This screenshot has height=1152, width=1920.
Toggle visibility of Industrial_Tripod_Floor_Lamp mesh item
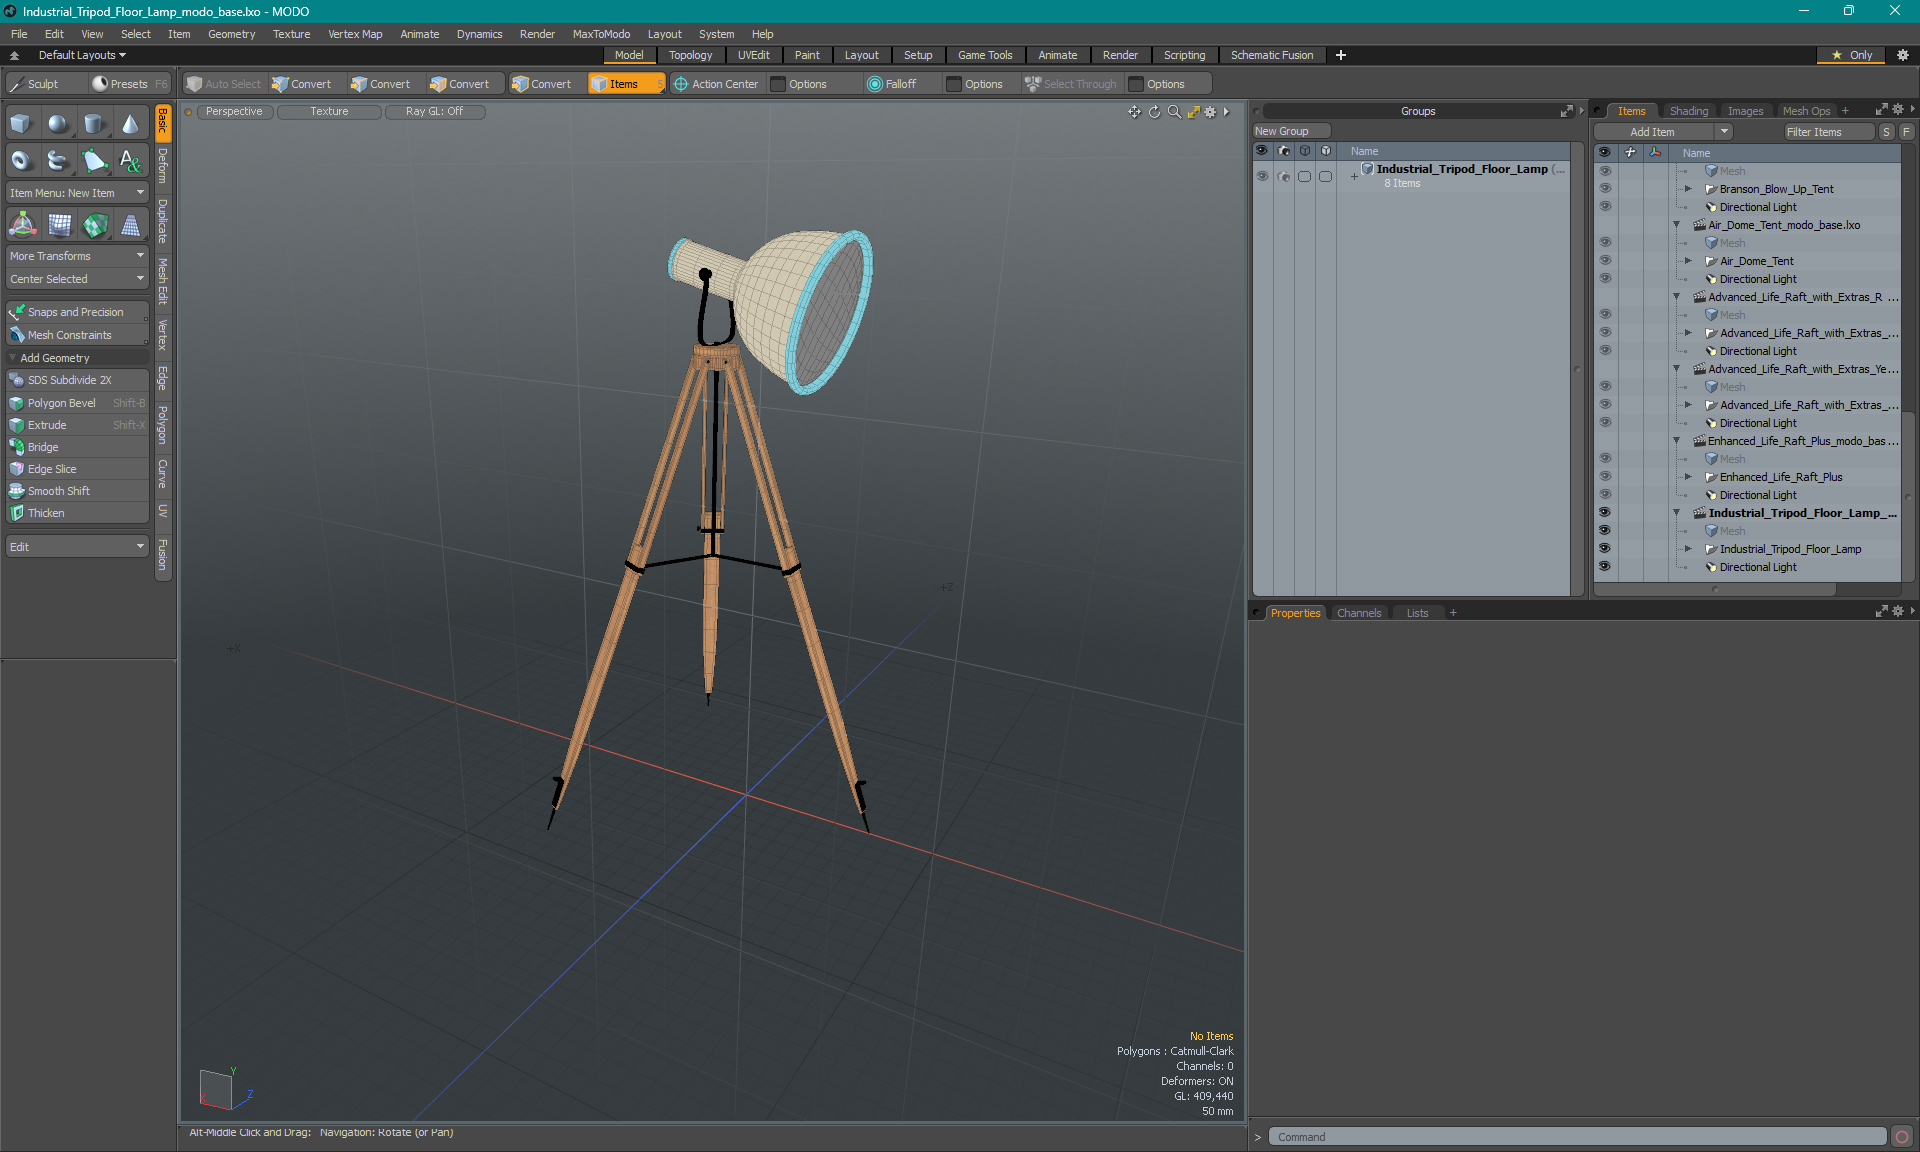[1605, 549]
